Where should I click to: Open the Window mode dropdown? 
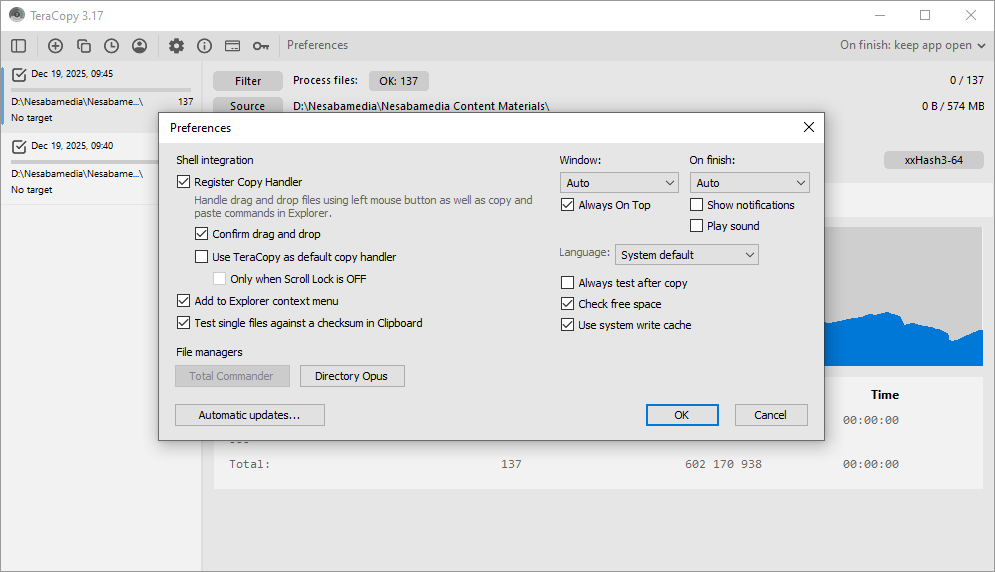click(x=619, y=183)
